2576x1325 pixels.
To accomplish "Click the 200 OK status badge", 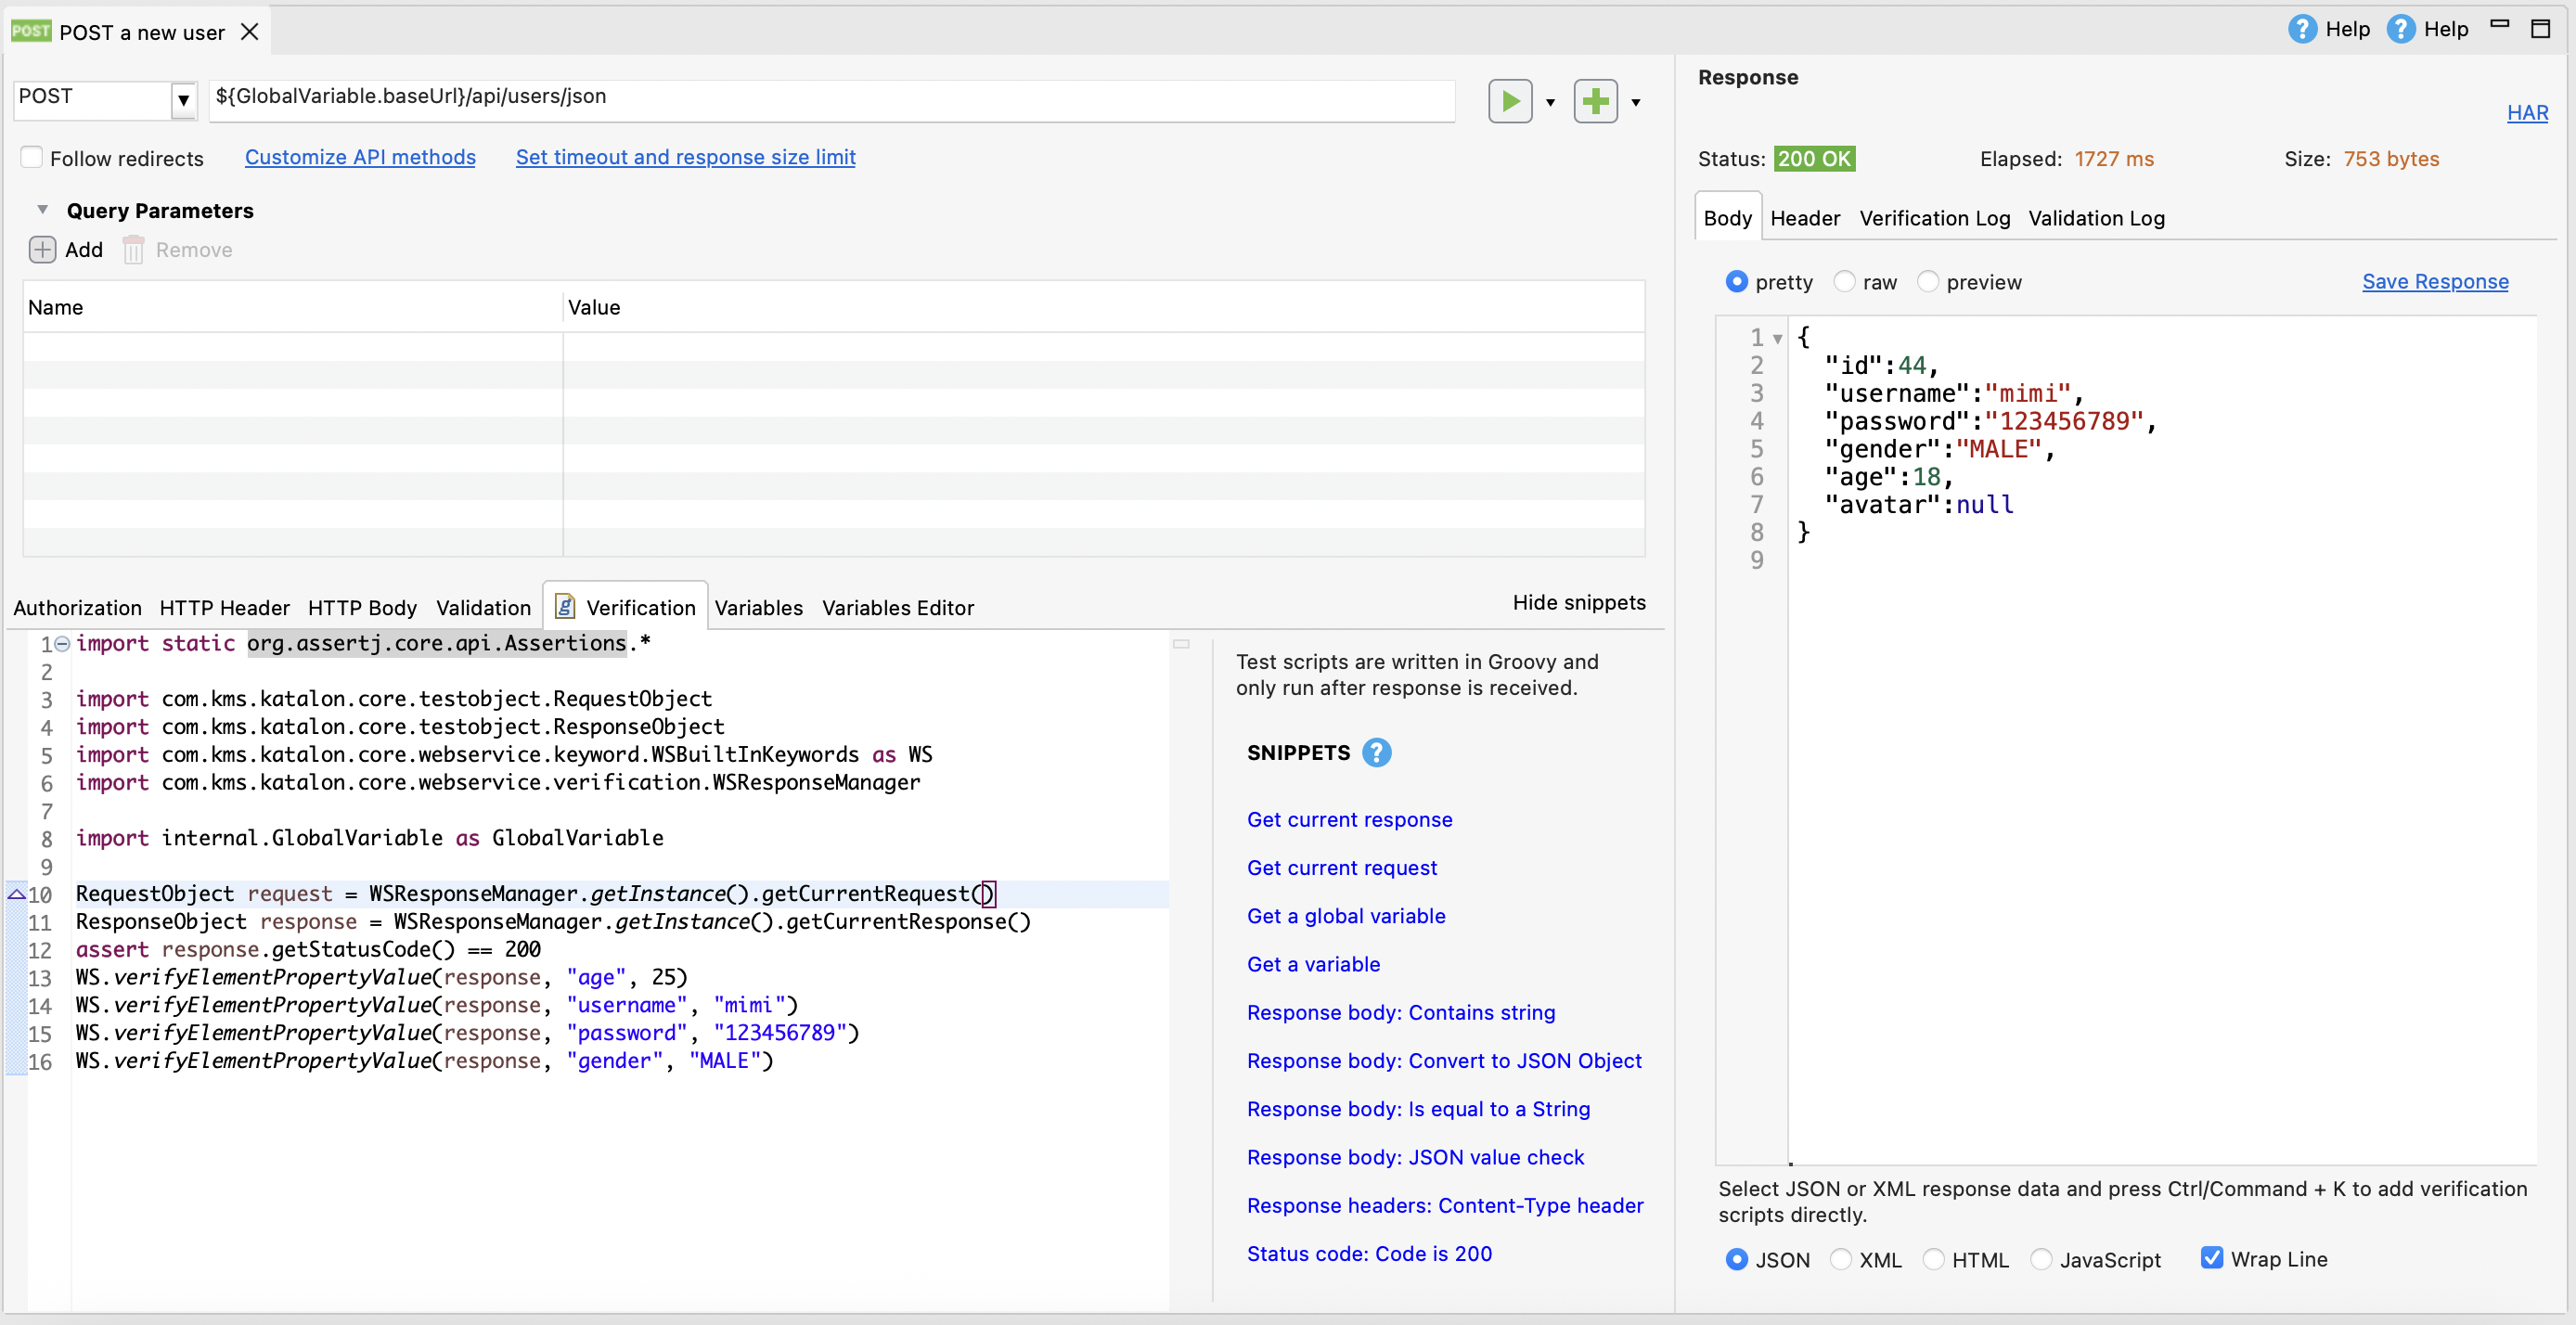I will click(1813, 159).
